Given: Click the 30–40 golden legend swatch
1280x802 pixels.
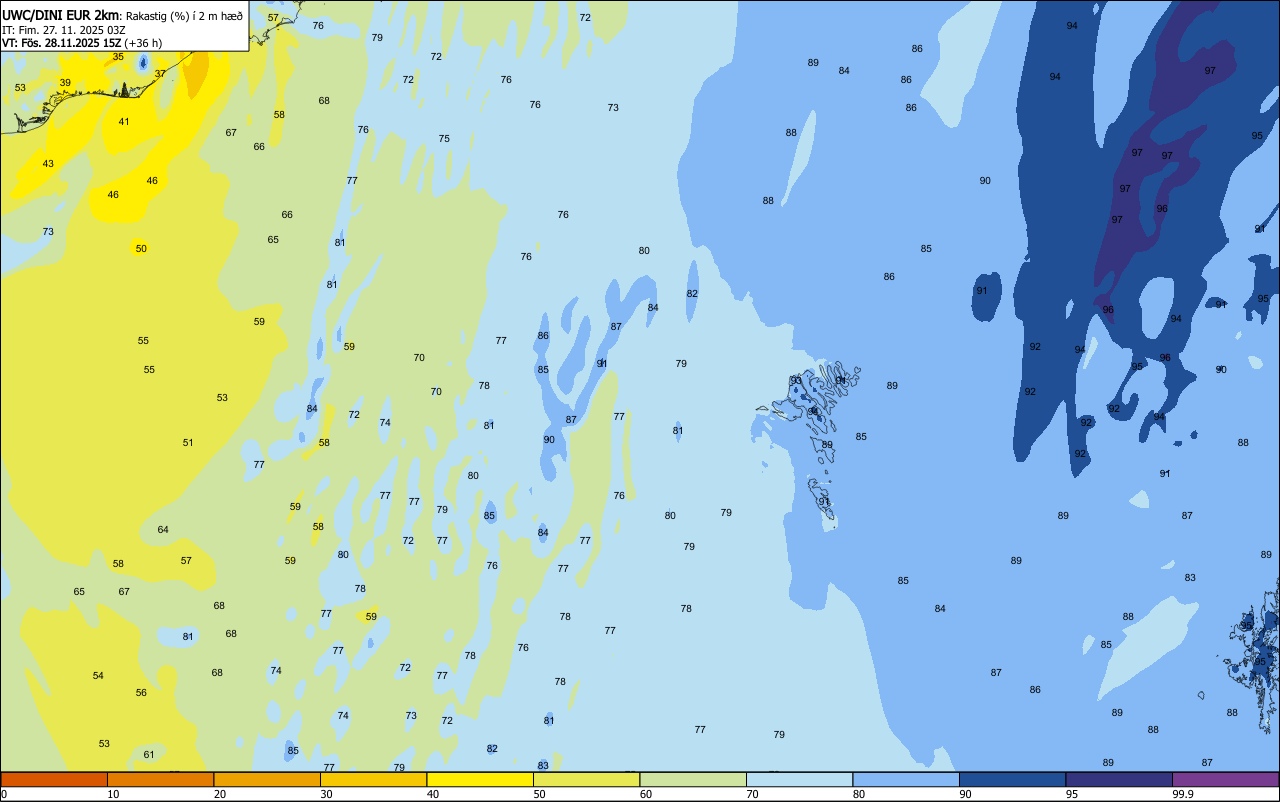Looking at the screenshot, I should pos(373,779).
